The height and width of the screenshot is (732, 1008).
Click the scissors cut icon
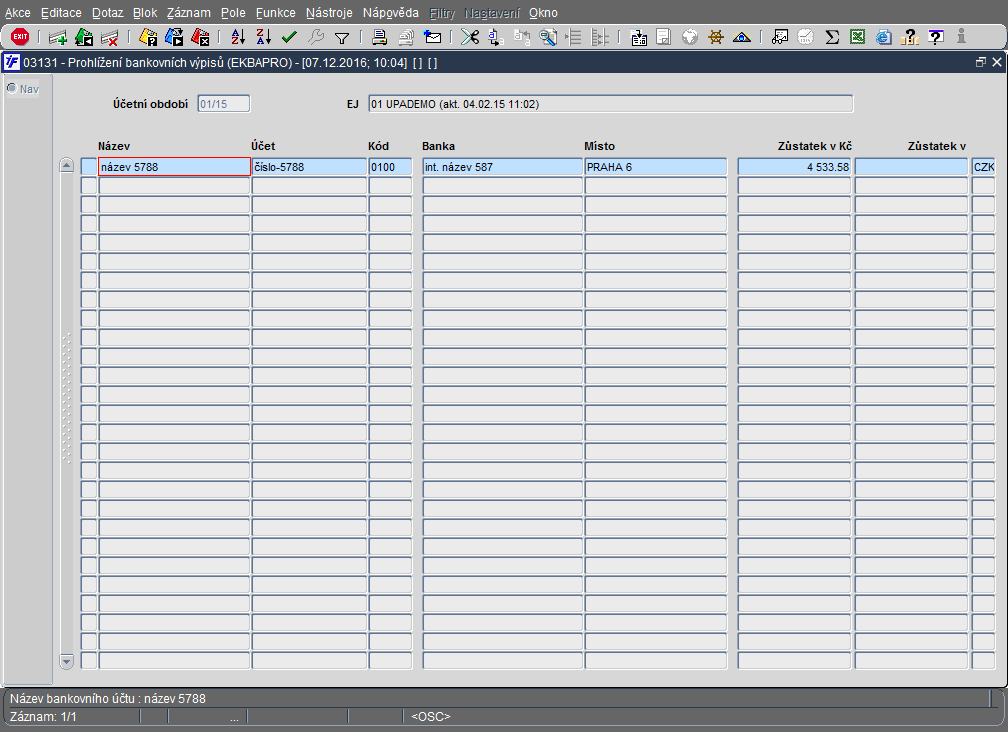click(470, 37)
